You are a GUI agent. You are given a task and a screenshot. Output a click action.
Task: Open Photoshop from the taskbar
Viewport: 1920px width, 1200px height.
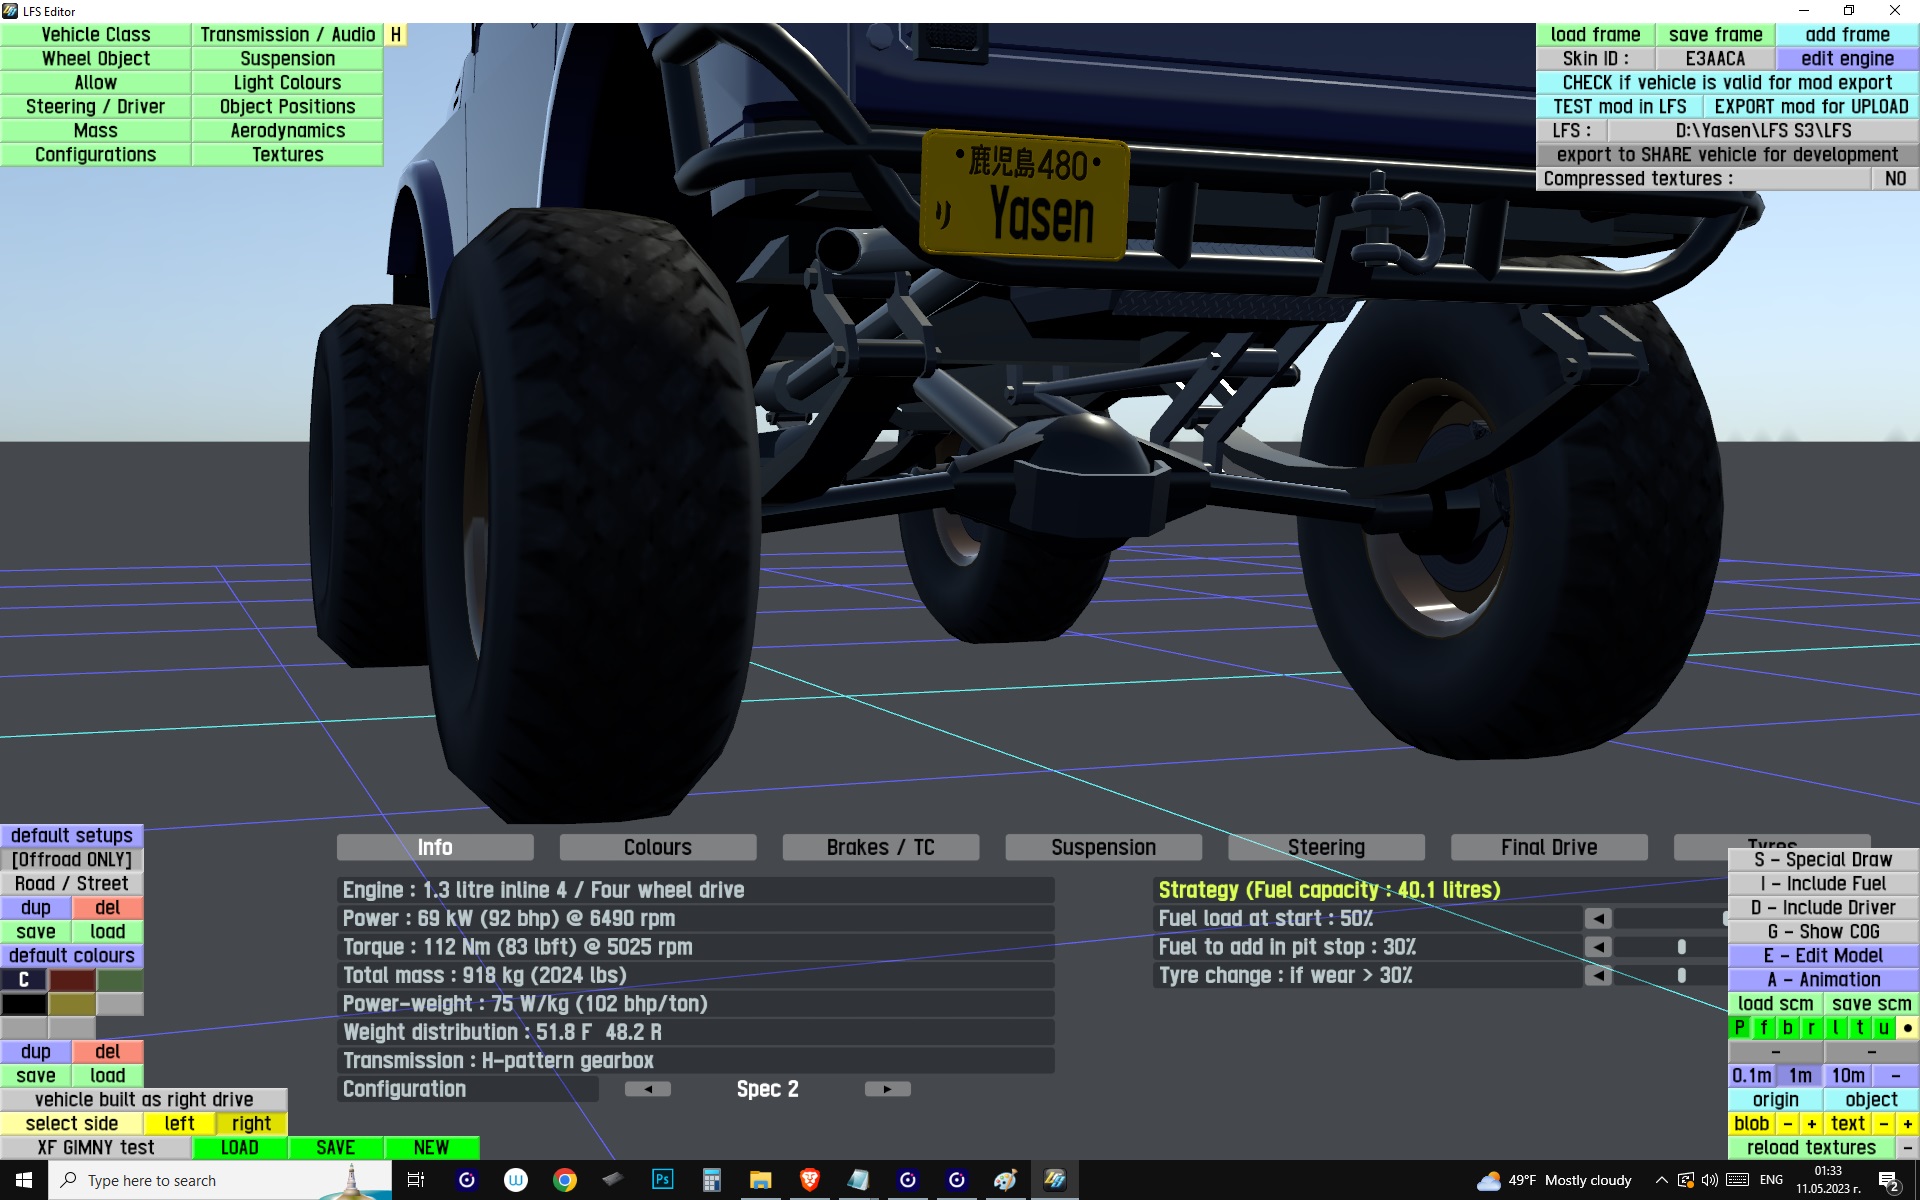[662, 1180]
